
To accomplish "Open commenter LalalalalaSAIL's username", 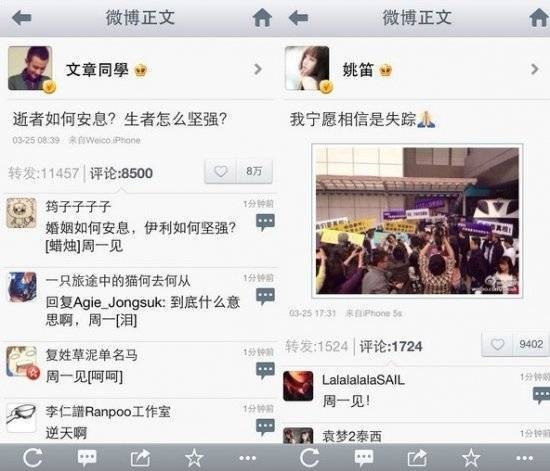I will 363,380.
